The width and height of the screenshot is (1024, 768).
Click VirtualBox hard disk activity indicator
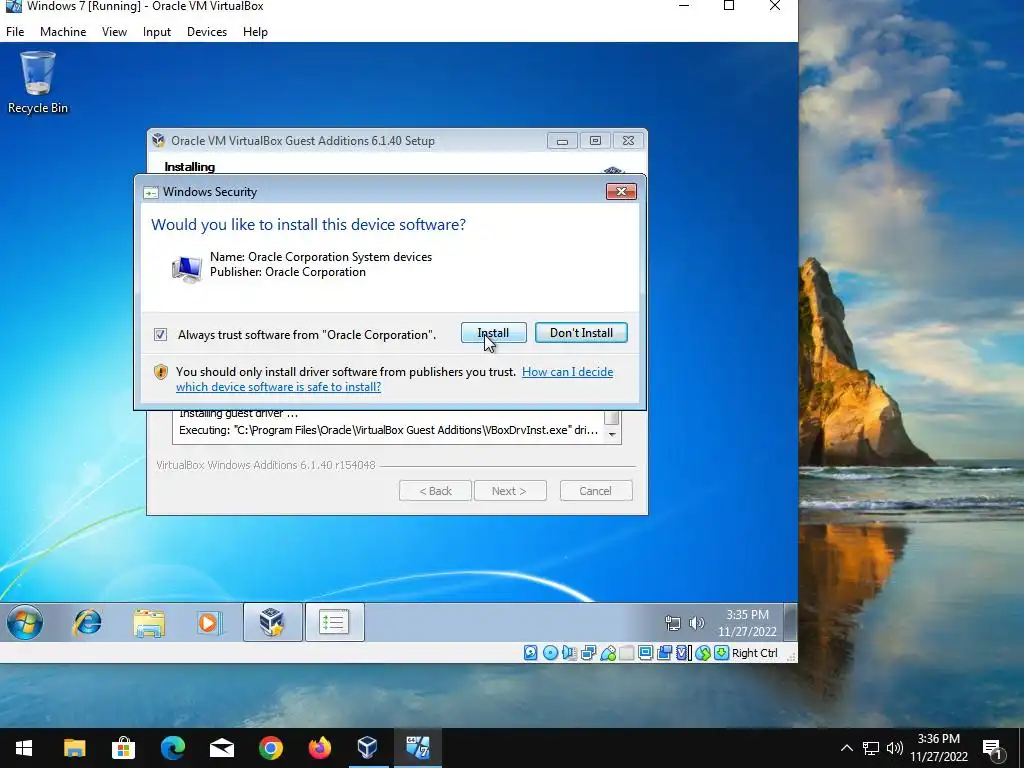[x=530, y=652]
